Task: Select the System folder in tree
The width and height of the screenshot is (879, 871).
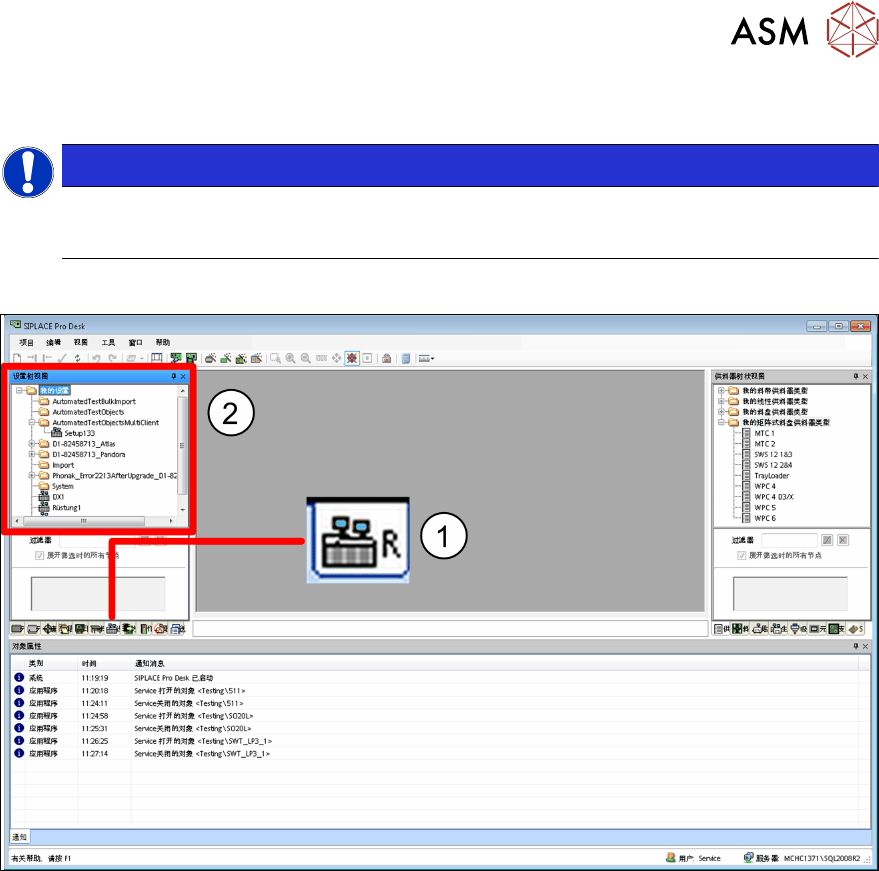Action: 63,486
